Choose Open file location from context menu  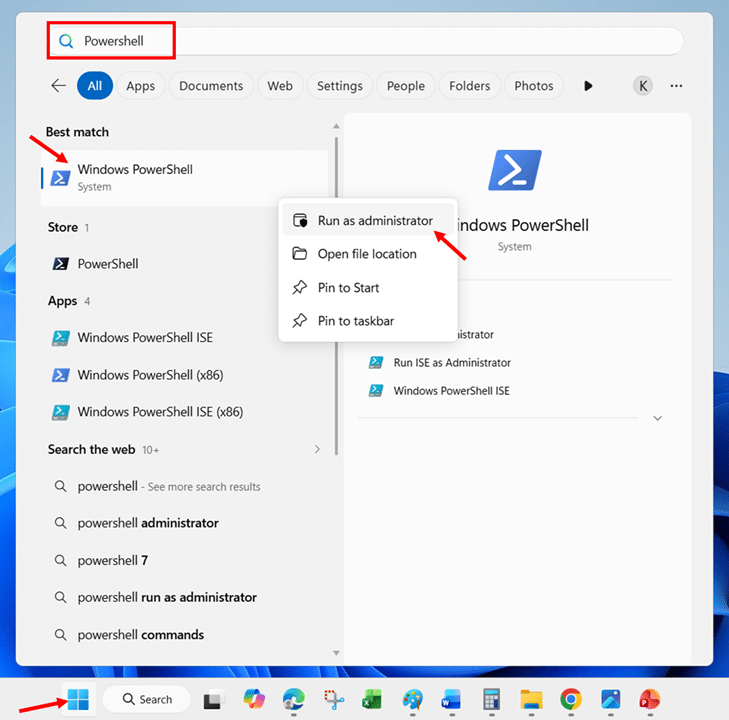pos(366,254)
